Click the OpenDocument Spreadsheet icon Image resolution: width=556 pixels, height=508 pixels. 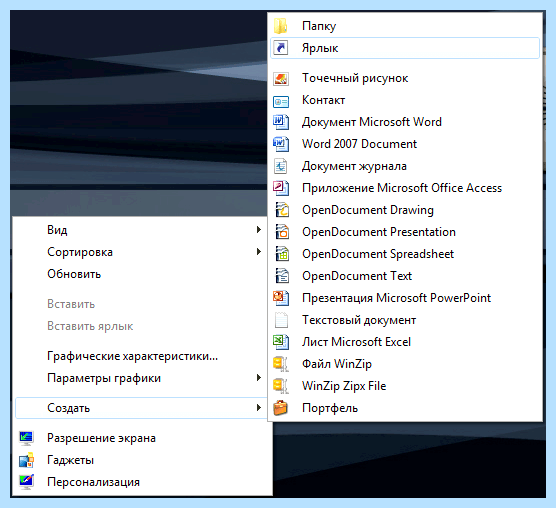282,254
